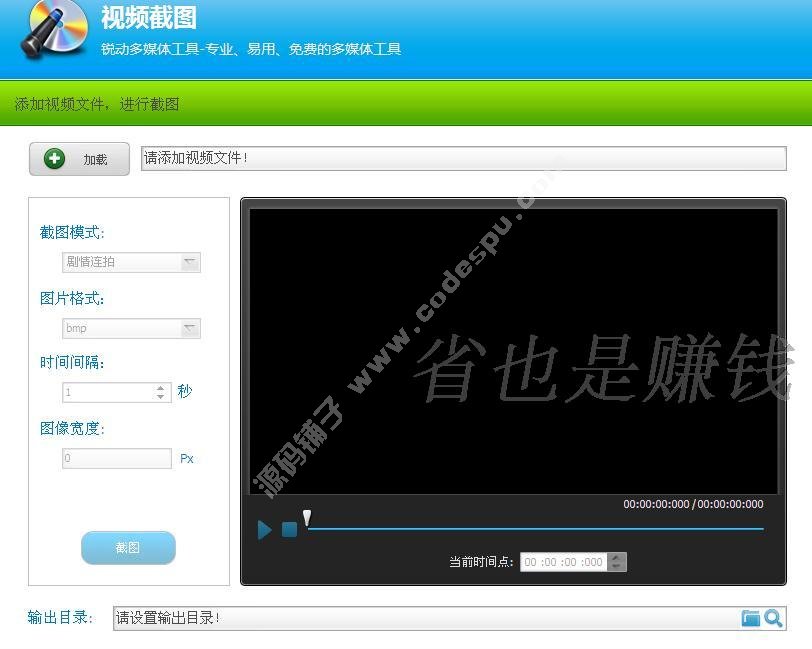Click the 加载 button to load a video

[x=79, y=159]
